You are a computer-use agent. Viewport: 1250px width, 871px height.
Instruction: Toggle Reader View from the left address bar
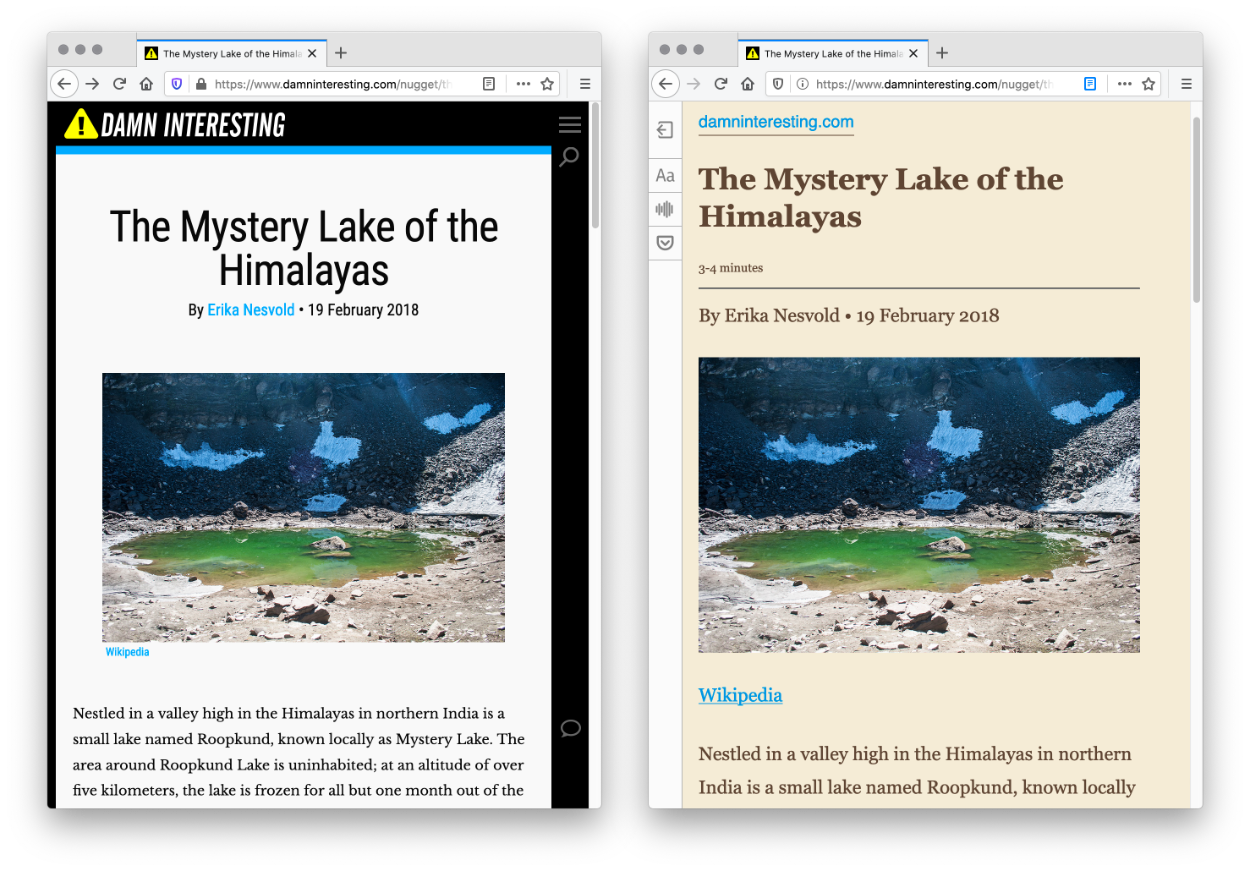click(x=489, y=84)
